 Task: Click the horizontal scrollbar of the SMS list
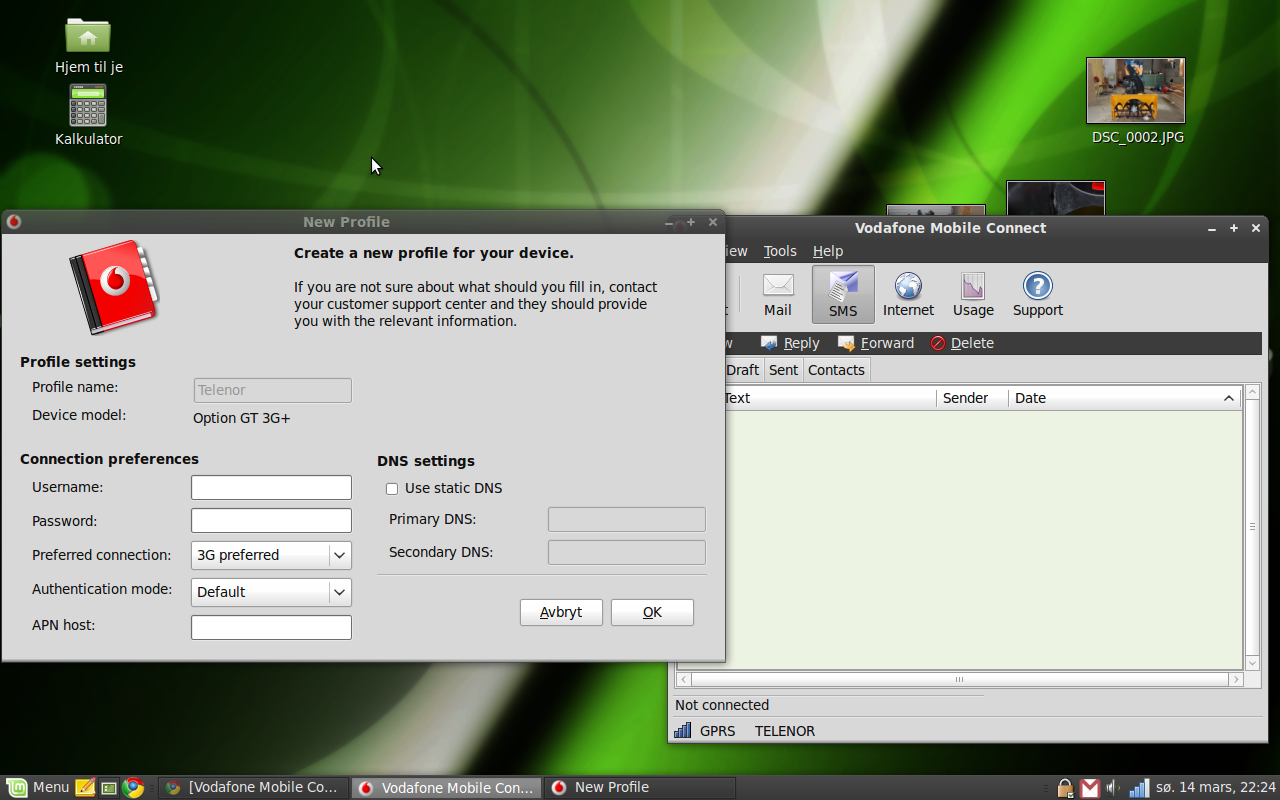(x=959, y=680)
